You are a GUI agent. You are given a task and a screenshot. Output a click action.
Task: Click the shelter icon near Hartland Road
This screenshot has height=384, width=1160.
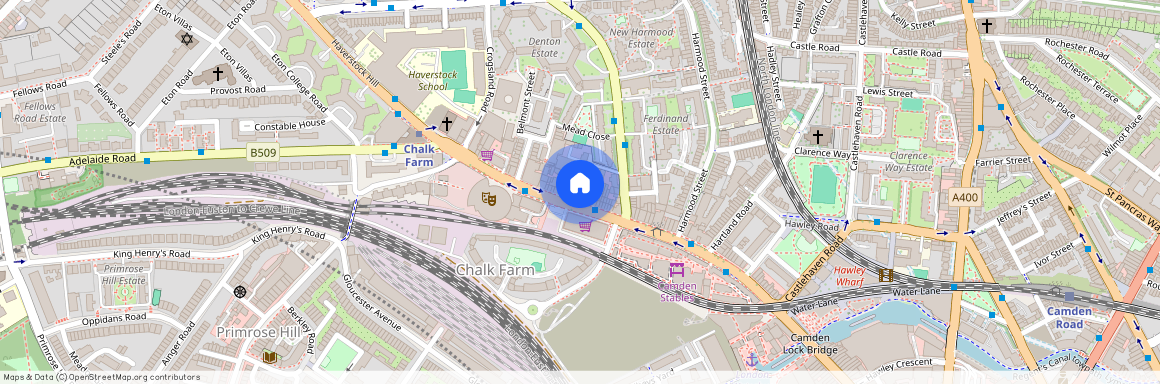point(656,231)
